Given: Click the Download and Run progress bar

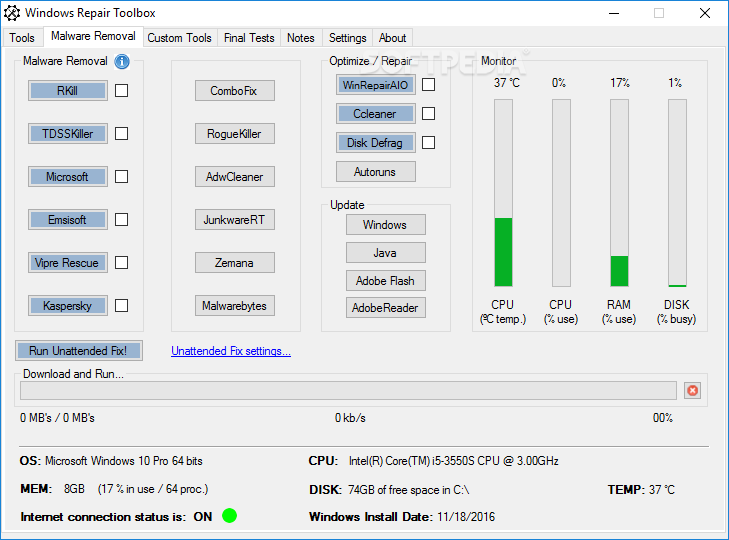Looking at the screenshot, I should (x=348, y=390).
